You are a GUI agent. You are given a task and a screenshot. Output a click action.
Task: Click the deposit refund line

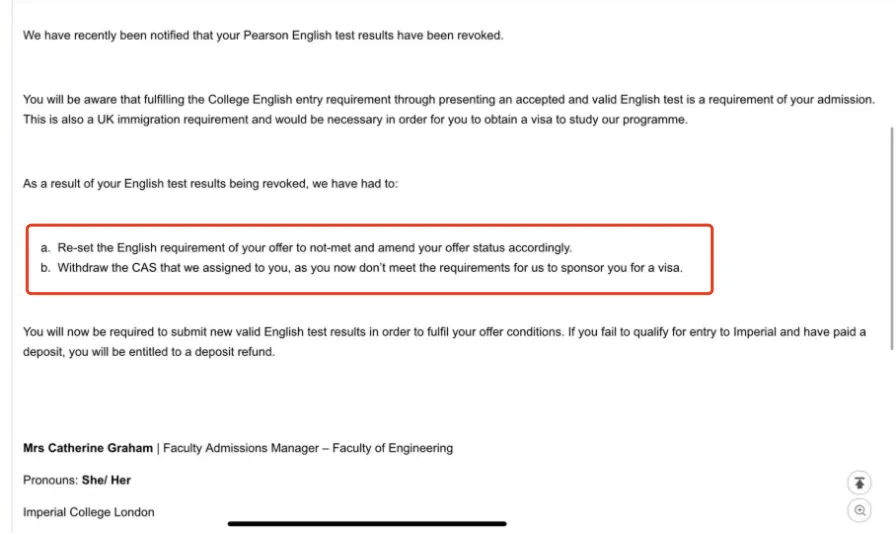tap(148, 352)
